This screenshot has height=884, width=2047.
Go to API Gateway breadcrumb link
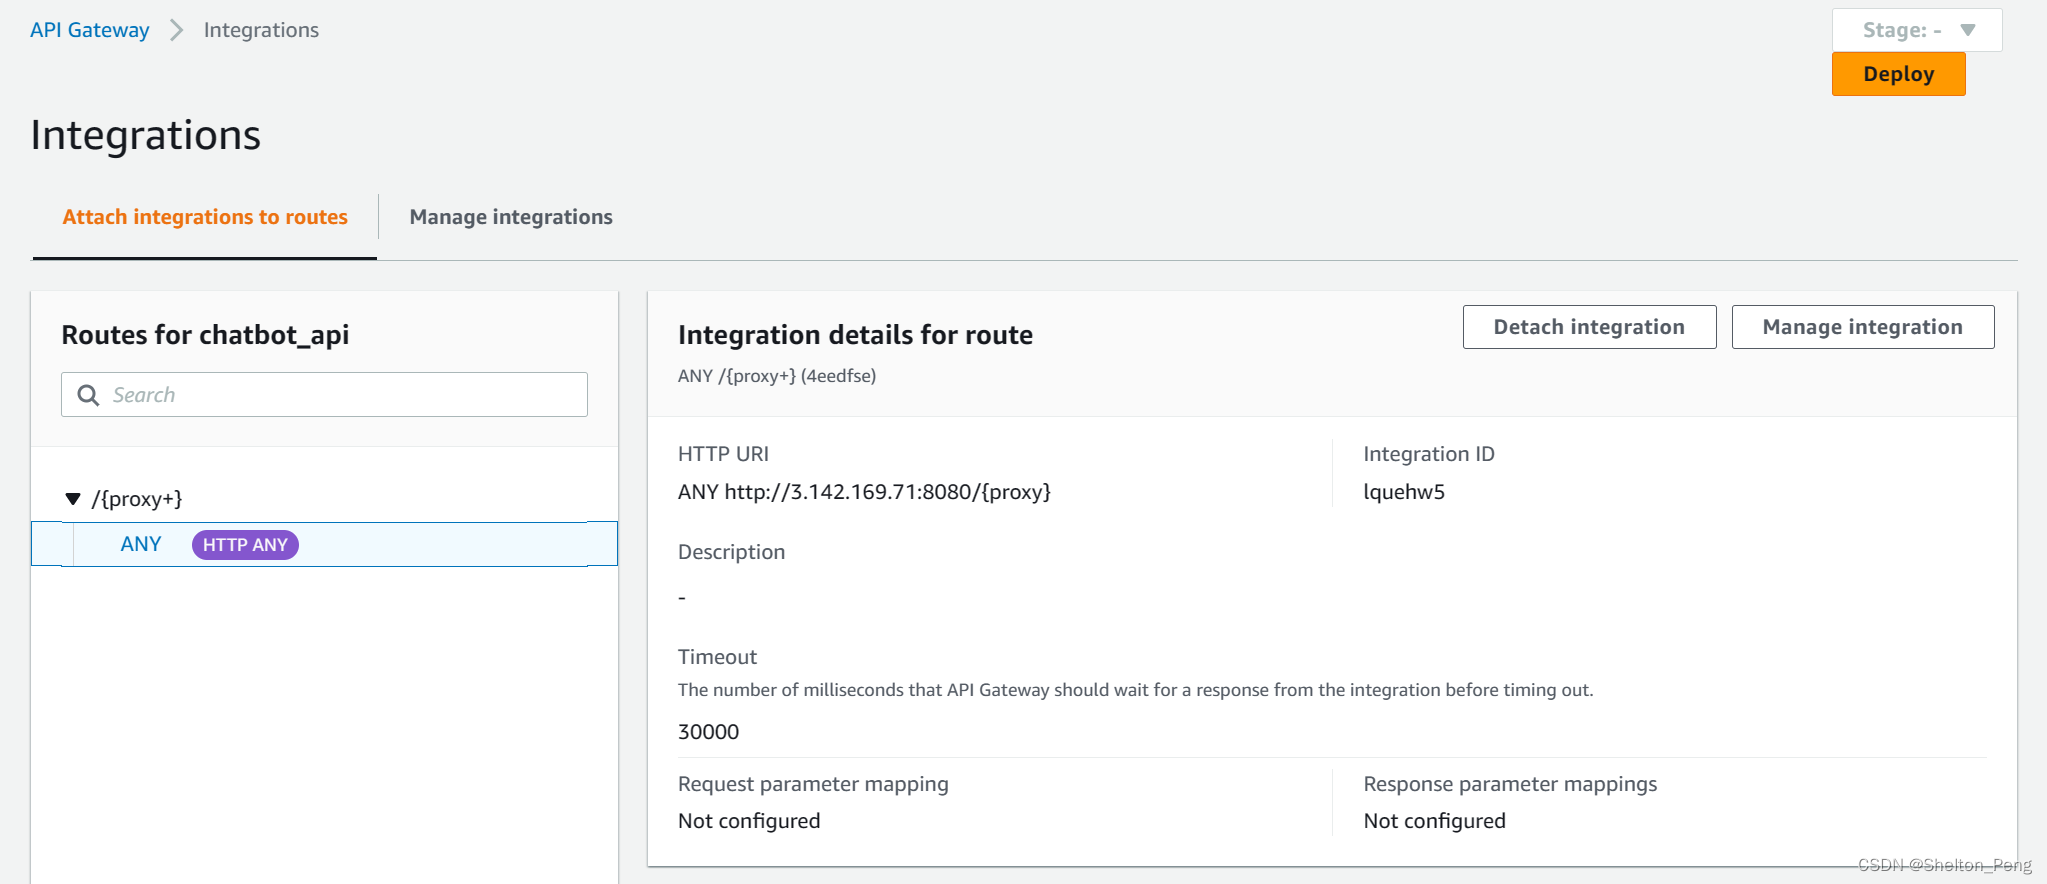coord(90,30)
